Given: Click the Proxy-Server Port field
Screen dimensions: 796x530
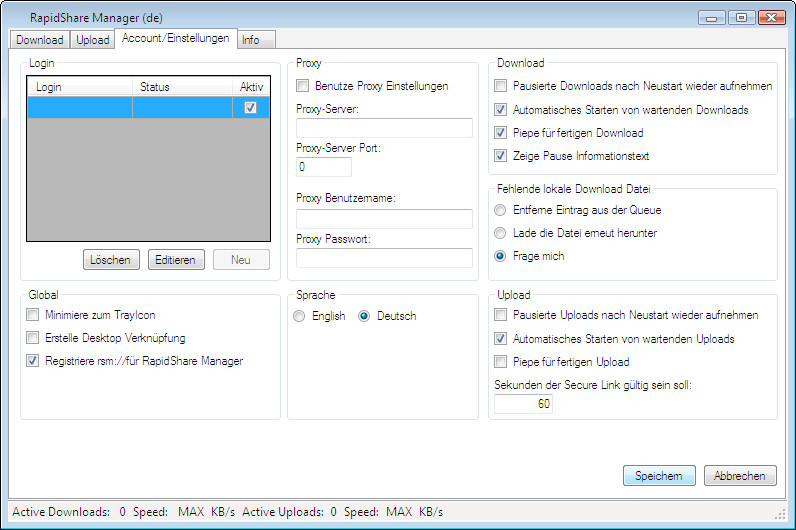Looking at the screenshot, I should tap(324, 167).
